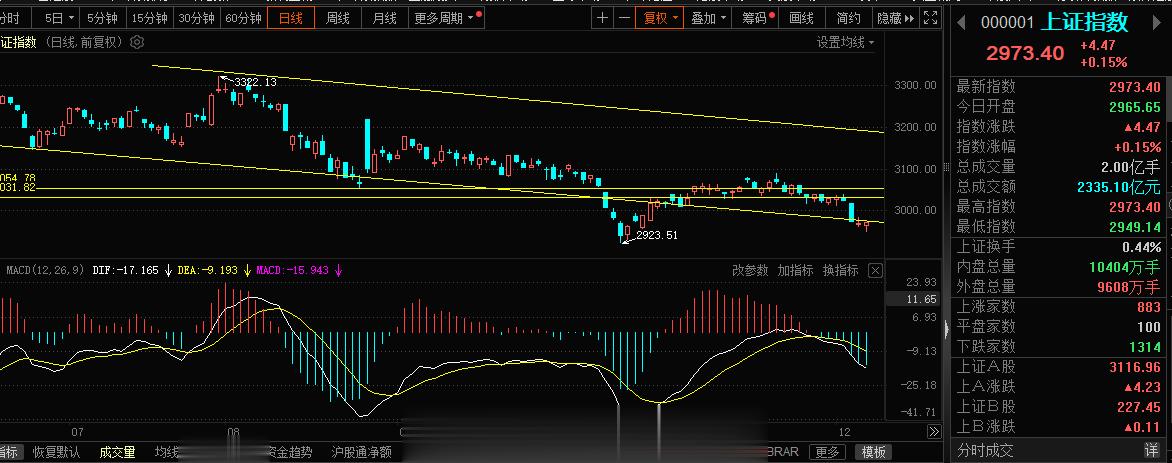Screen dimensions: 1172x463
Task: Click 详 details button beside 分时成交
Action: [x=1152, y=450]
